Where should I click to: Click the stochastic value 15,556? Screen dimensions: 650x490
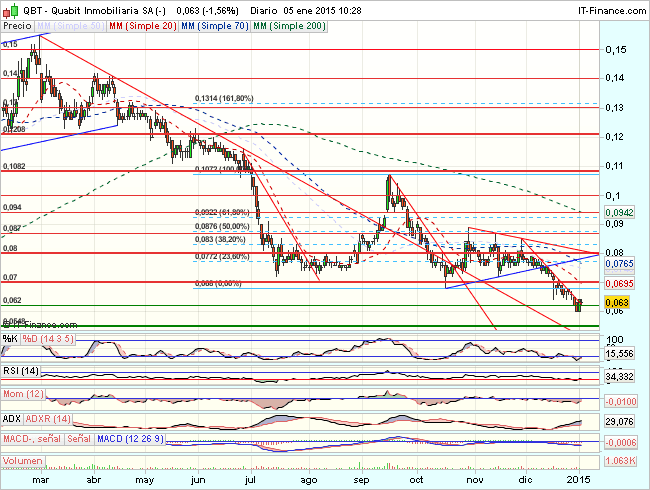point(619,354)
